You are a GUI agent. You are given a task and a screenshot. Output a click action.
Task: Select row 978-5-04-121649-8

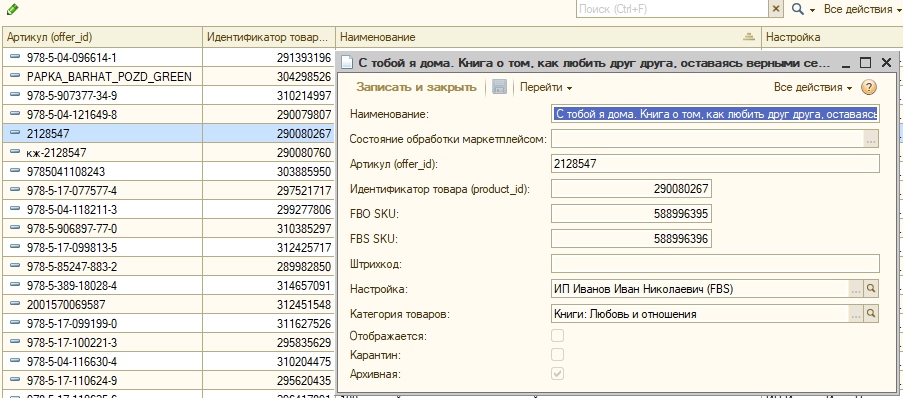click(x=169, y=114)
